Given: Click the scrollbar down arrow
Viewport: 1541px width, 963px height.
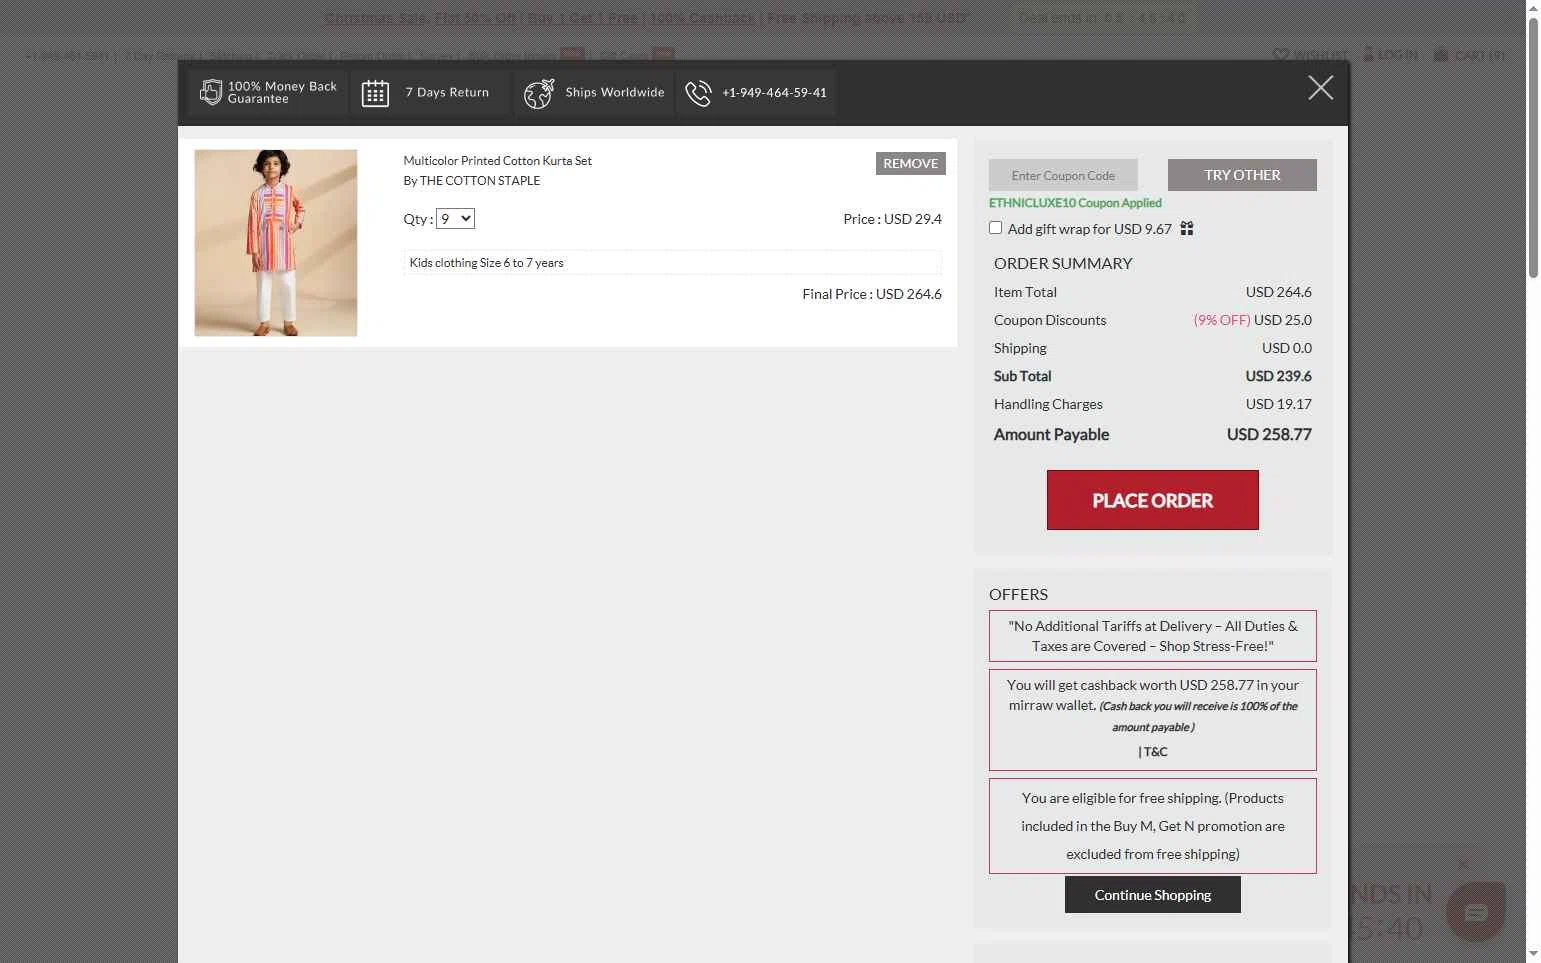Looking at the screenshot, I should (1533, 954).
